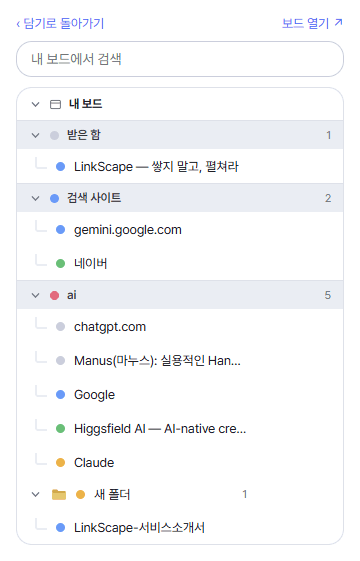Select the ai group label
This screenshot has height=561, width=360.
[x=72, y=295]
